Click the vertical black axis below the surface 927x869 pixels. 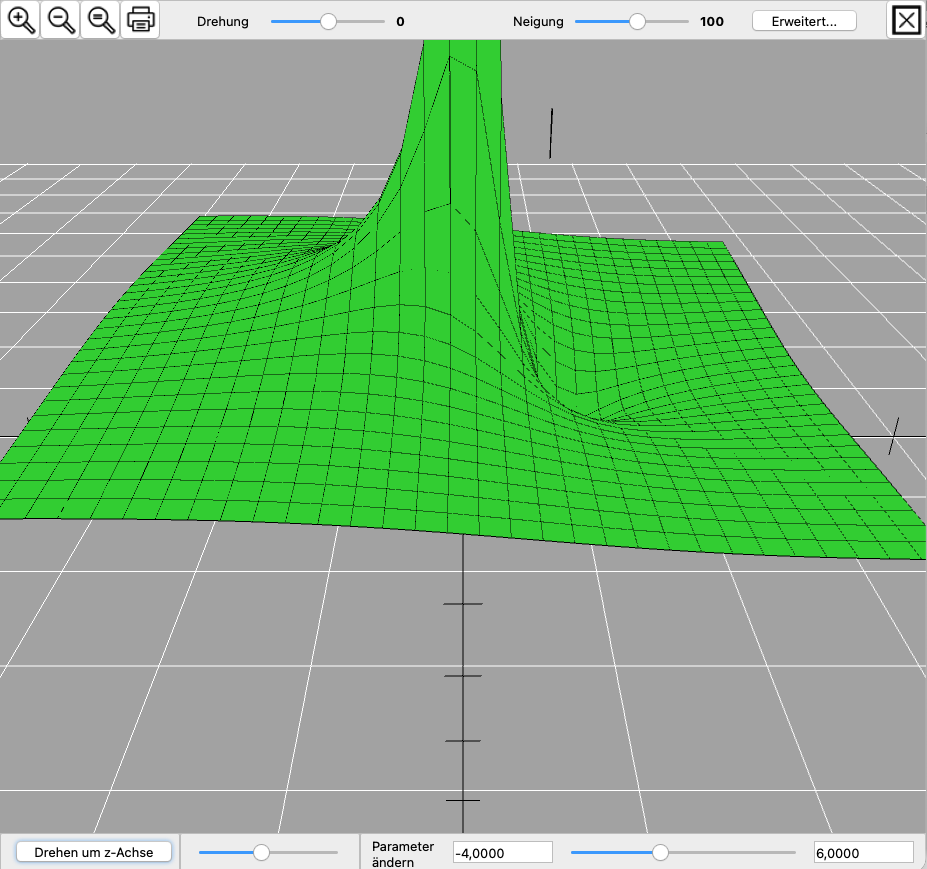[x=463, y=700]
